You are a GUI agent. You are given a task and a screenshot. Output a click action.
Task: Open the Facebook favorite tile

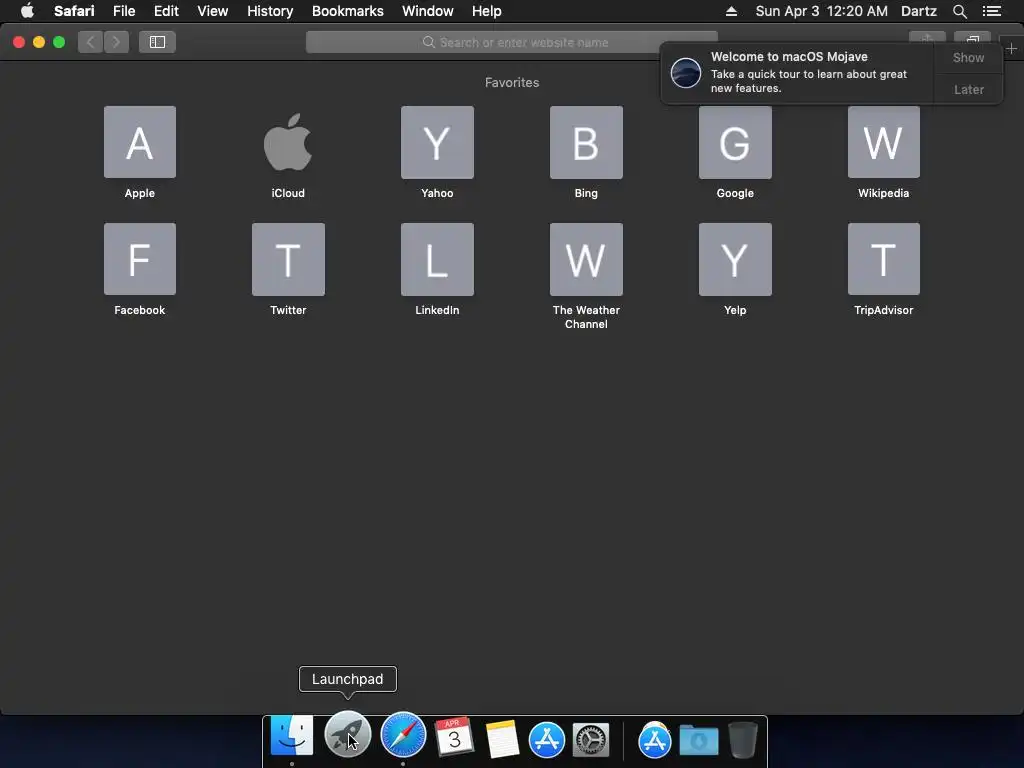pyautogui.click(x=140, y=259)
